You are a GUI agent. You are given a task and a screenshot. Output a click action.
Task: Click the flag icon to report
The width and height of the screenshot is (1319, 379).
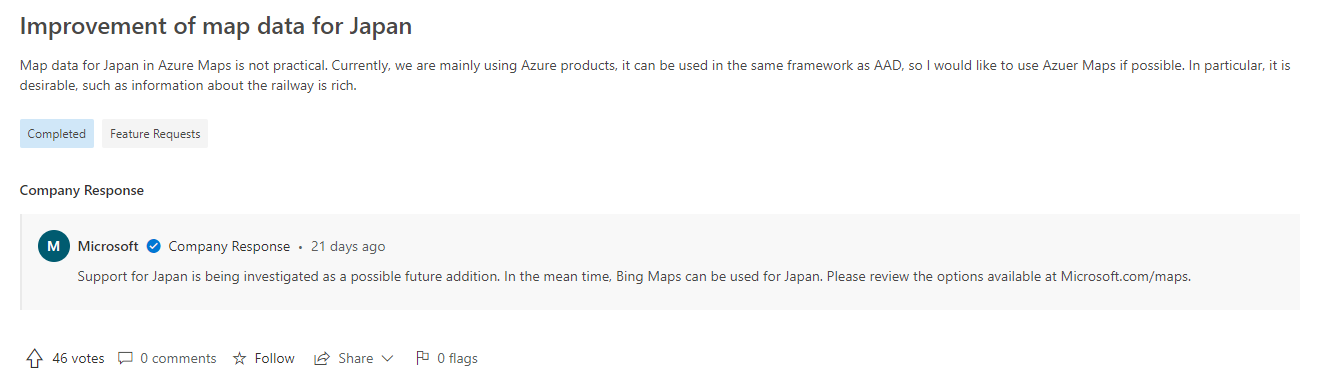pos(422,358)
